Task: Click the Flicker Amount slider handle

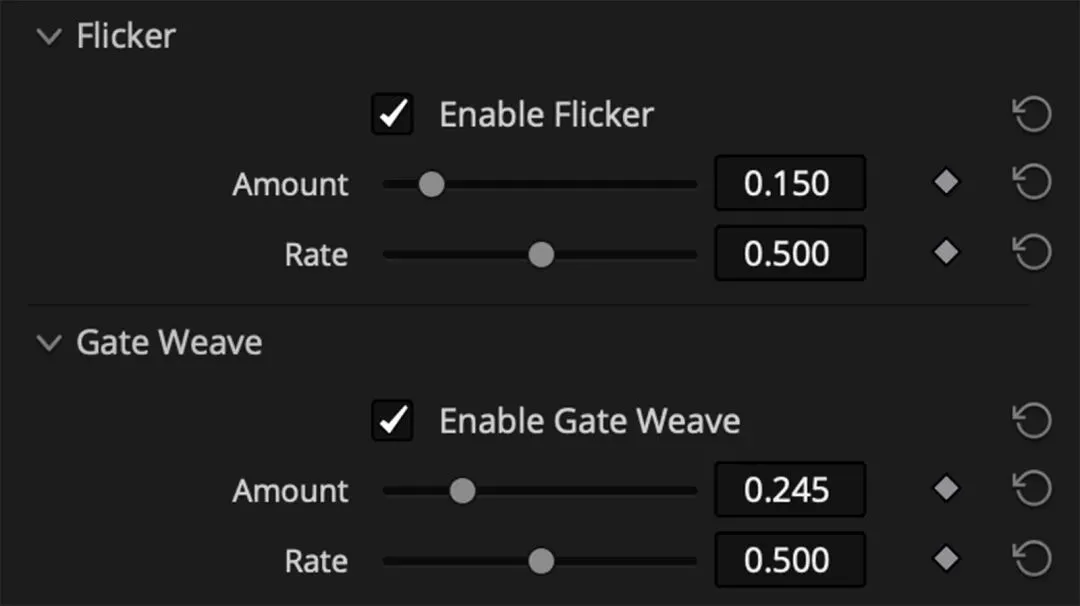Action: [431, 184]
